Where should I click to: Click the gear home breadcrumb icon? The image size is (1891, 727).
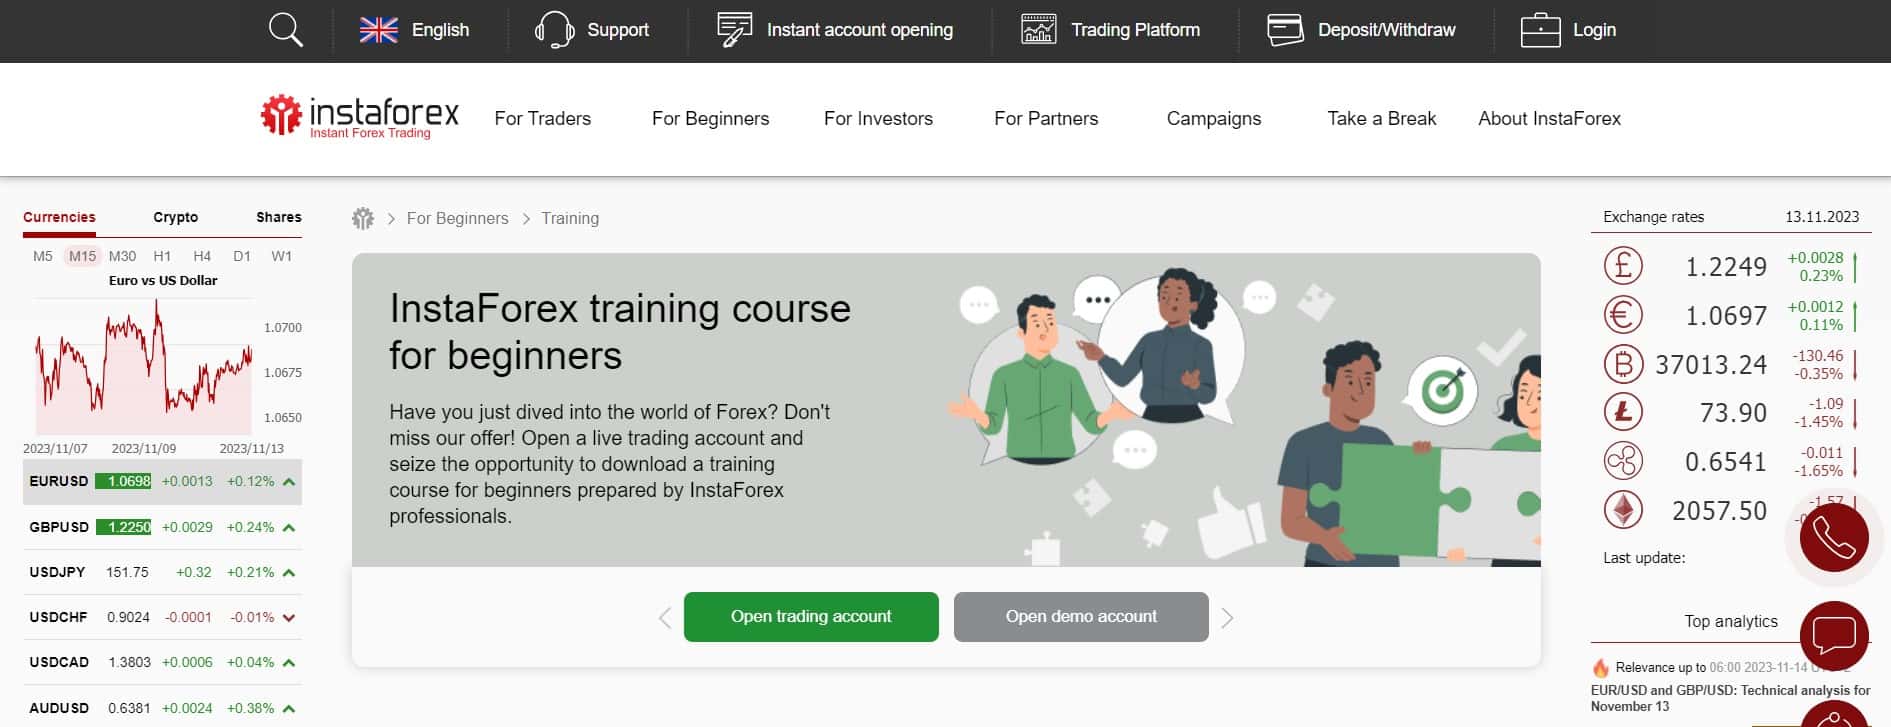(x=363, y=218)
